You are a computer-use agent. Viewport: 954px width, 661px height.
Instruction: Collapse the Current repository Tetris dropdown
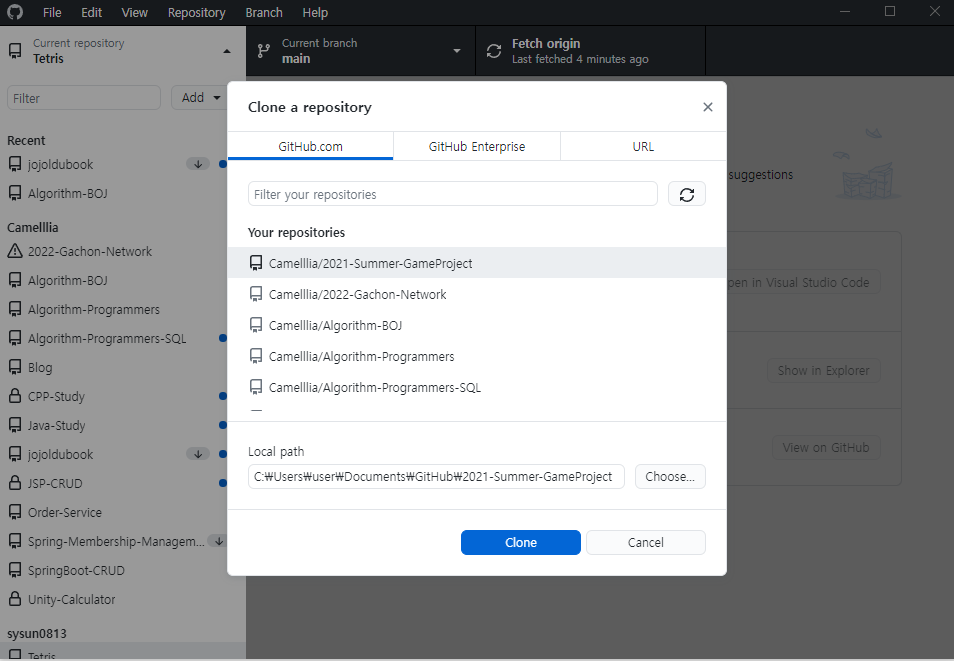(123, 51)
